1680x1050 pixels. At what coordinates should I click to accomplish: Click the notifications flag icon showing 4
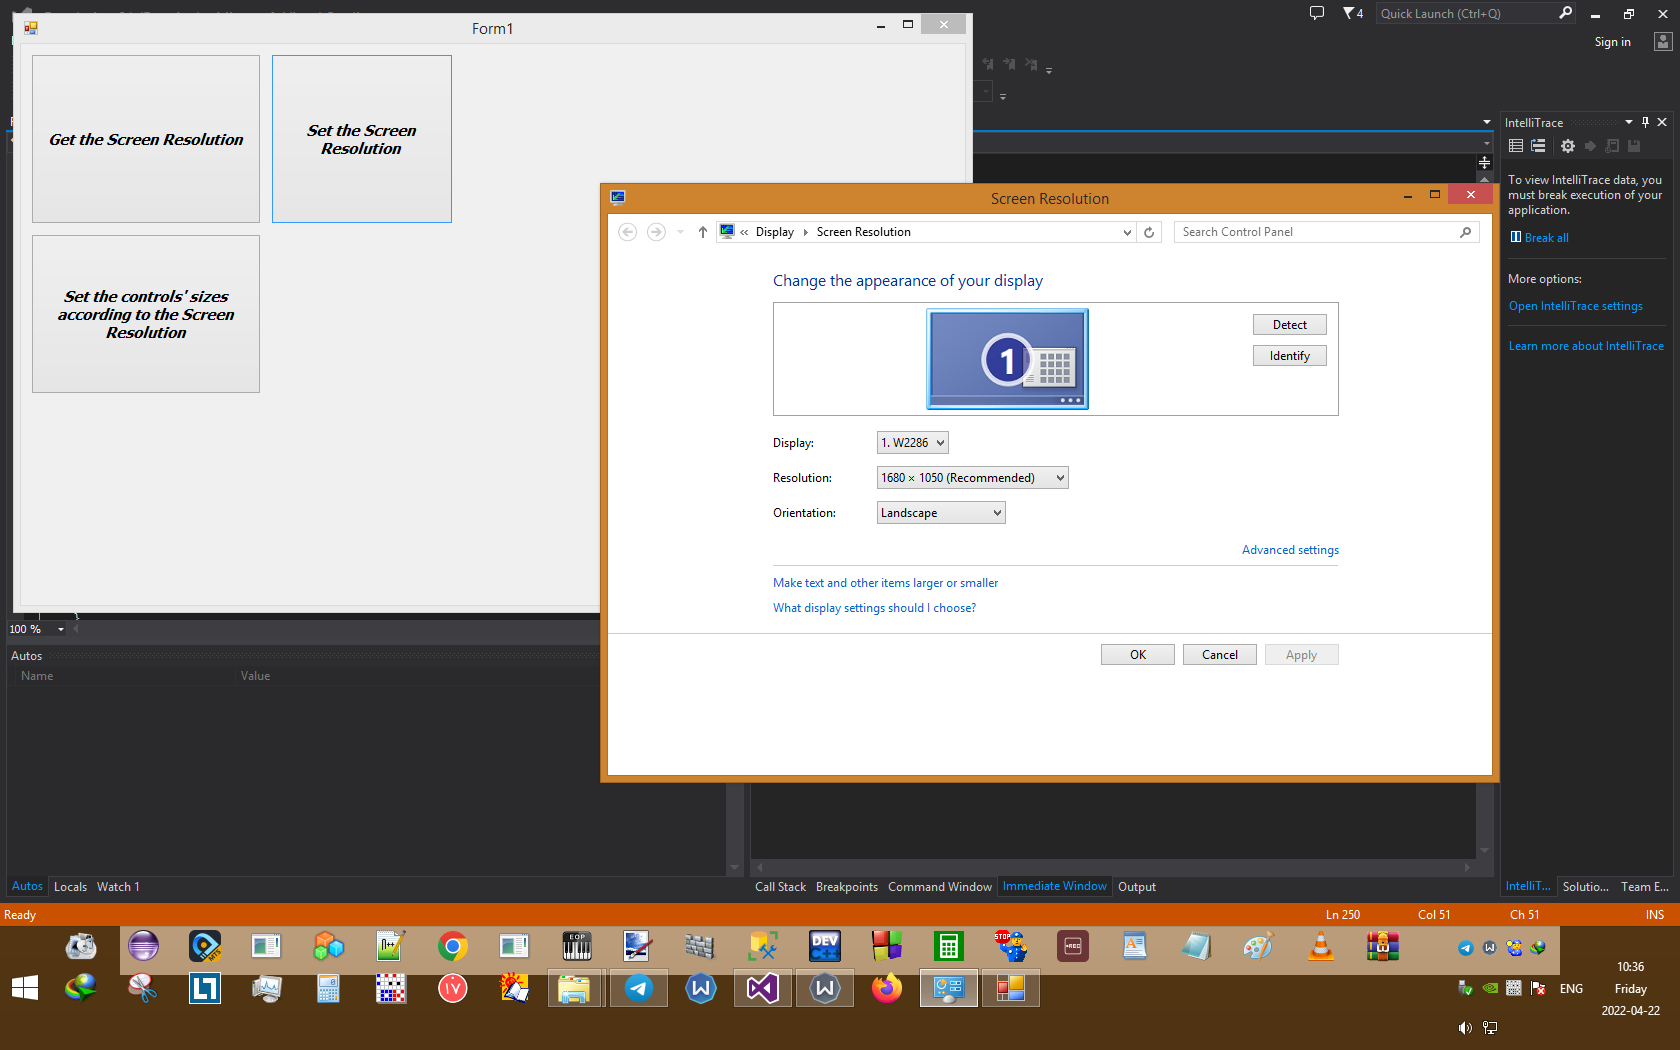tap(1353, 13)
